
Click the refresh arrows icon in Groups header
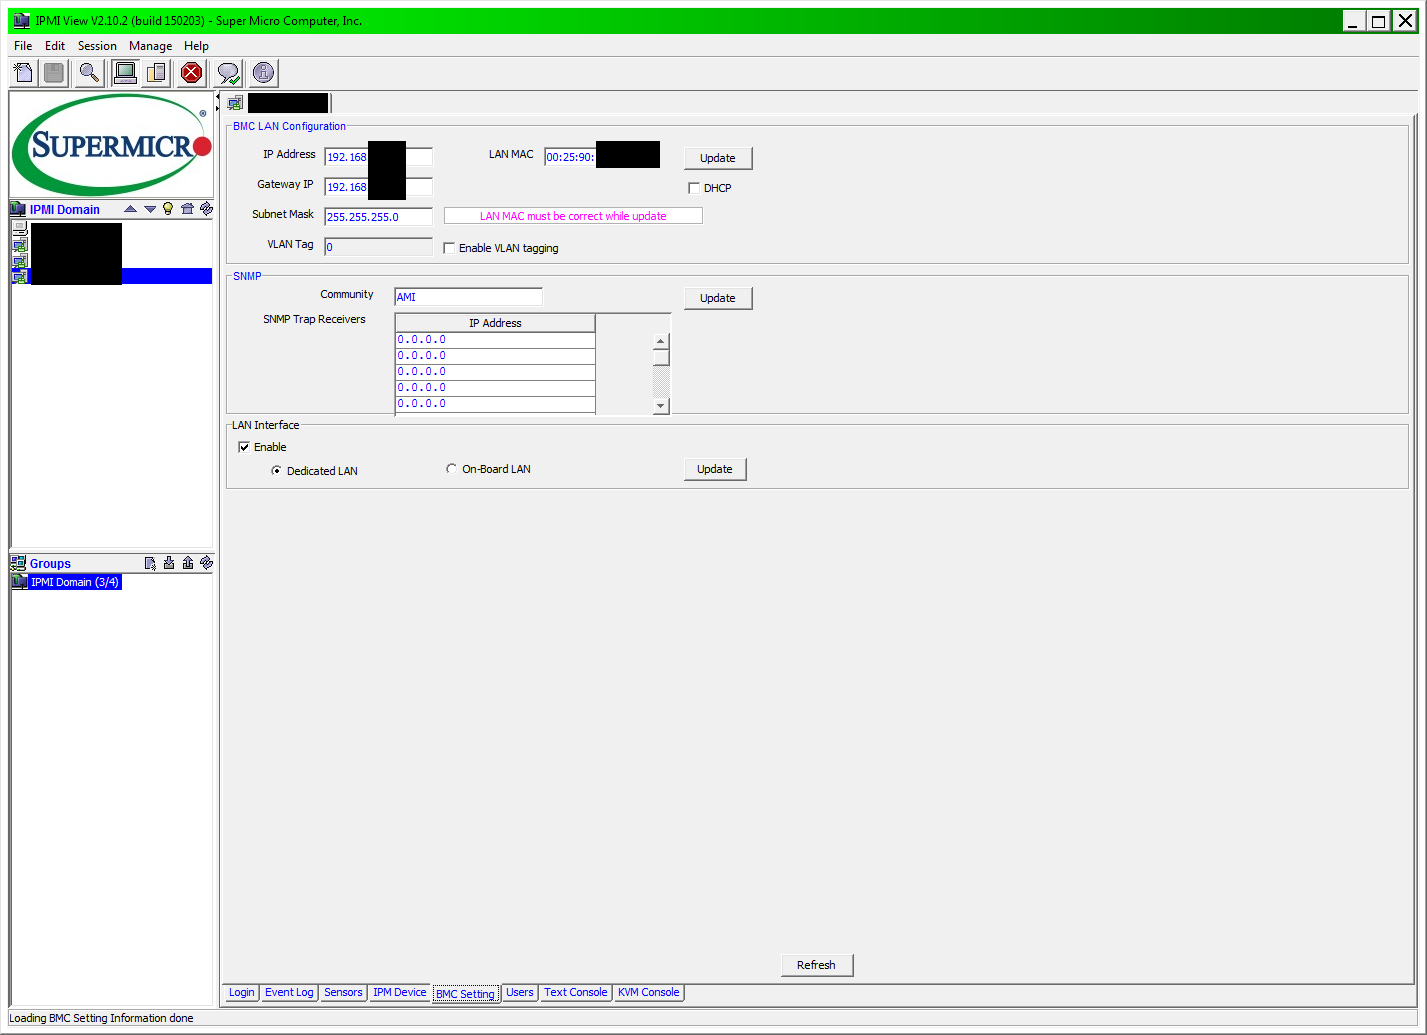(206, 563)
